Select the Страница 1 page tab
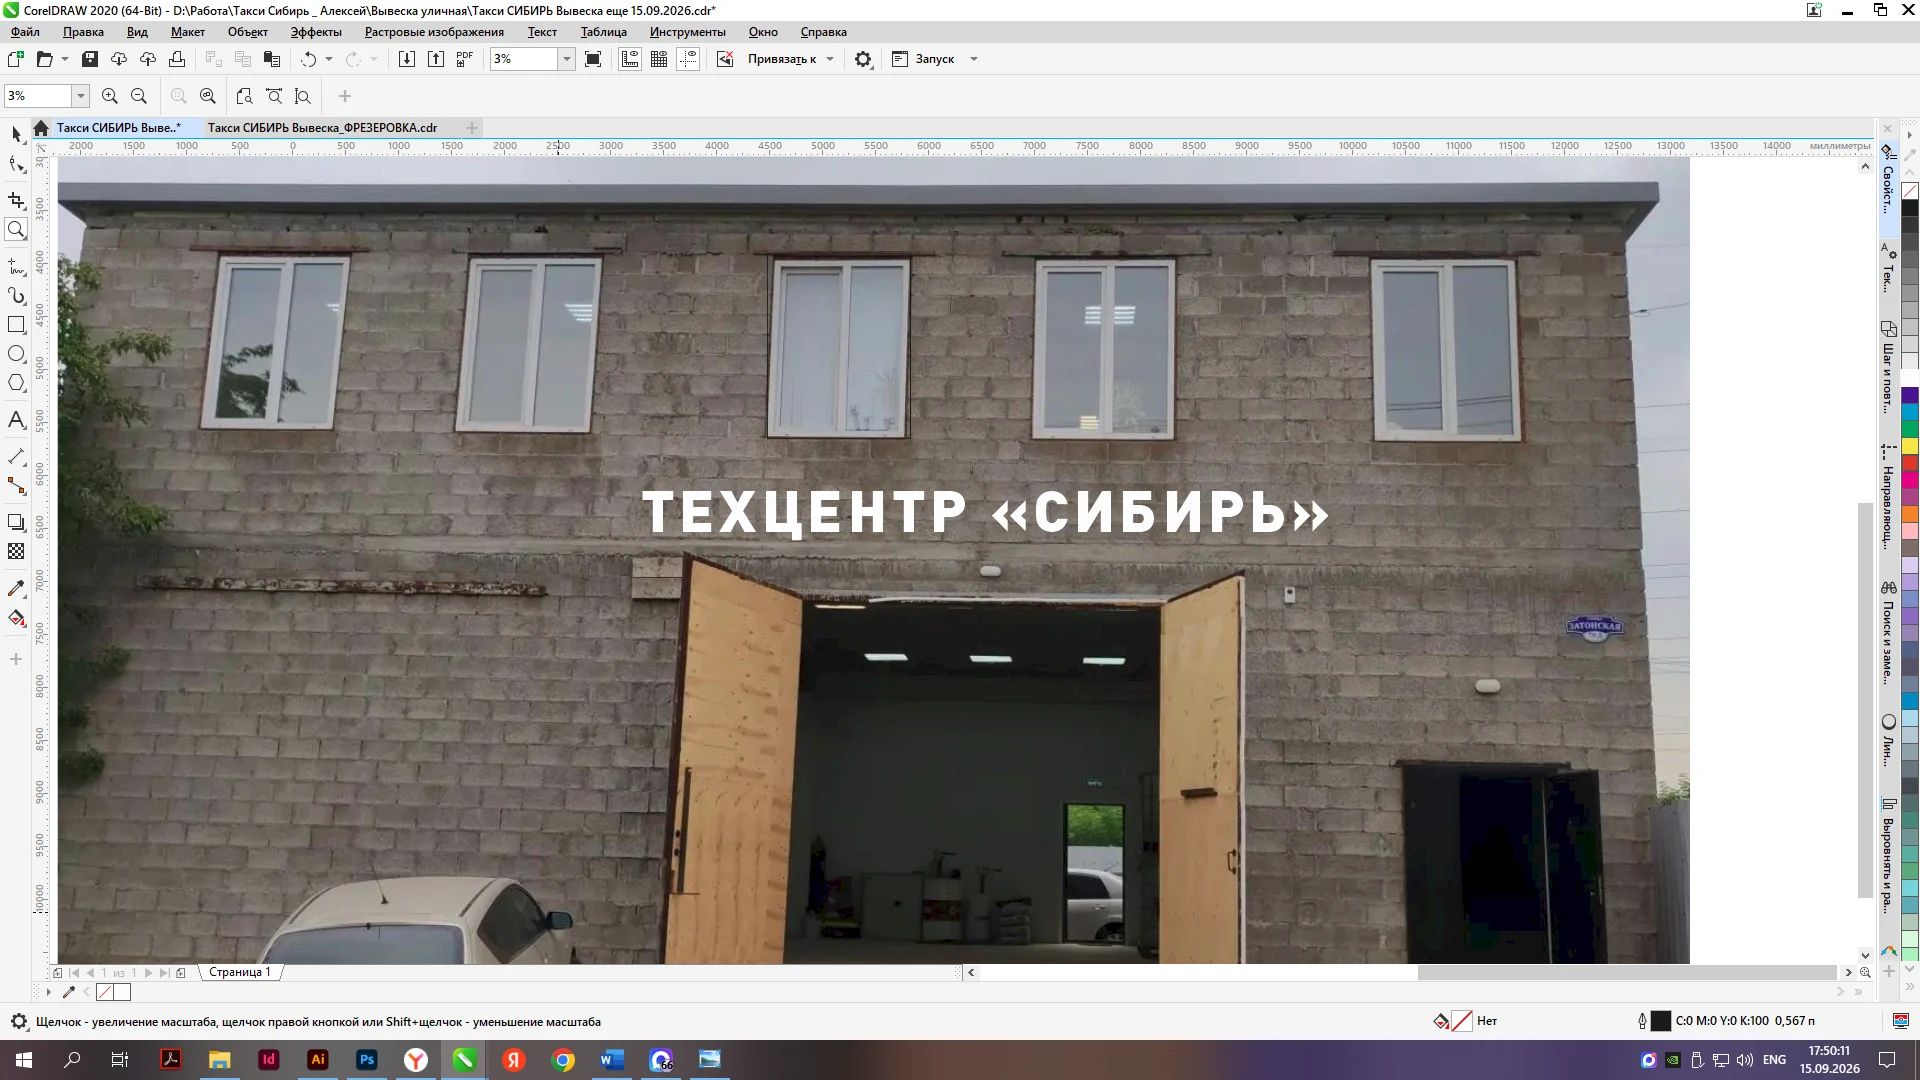The width and height of the screenshot is (1920, 1080). [240, 972]
